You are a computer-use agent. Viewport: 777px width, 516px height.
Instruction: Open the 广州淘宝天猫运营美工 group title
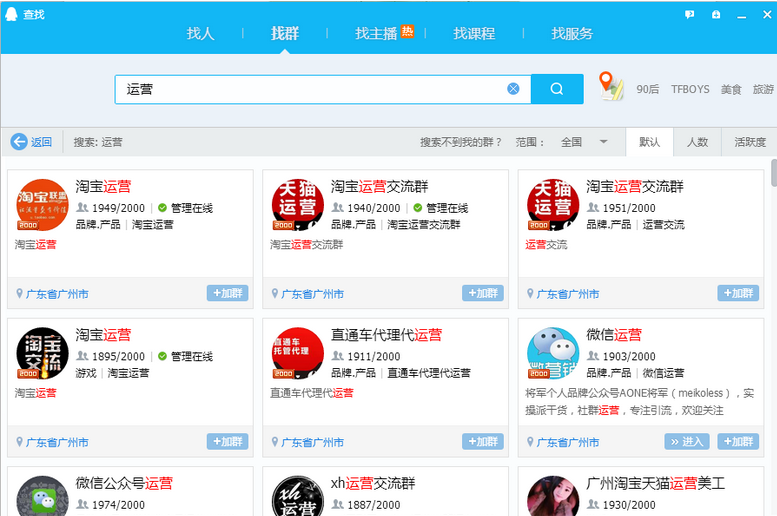coord(656,483)
